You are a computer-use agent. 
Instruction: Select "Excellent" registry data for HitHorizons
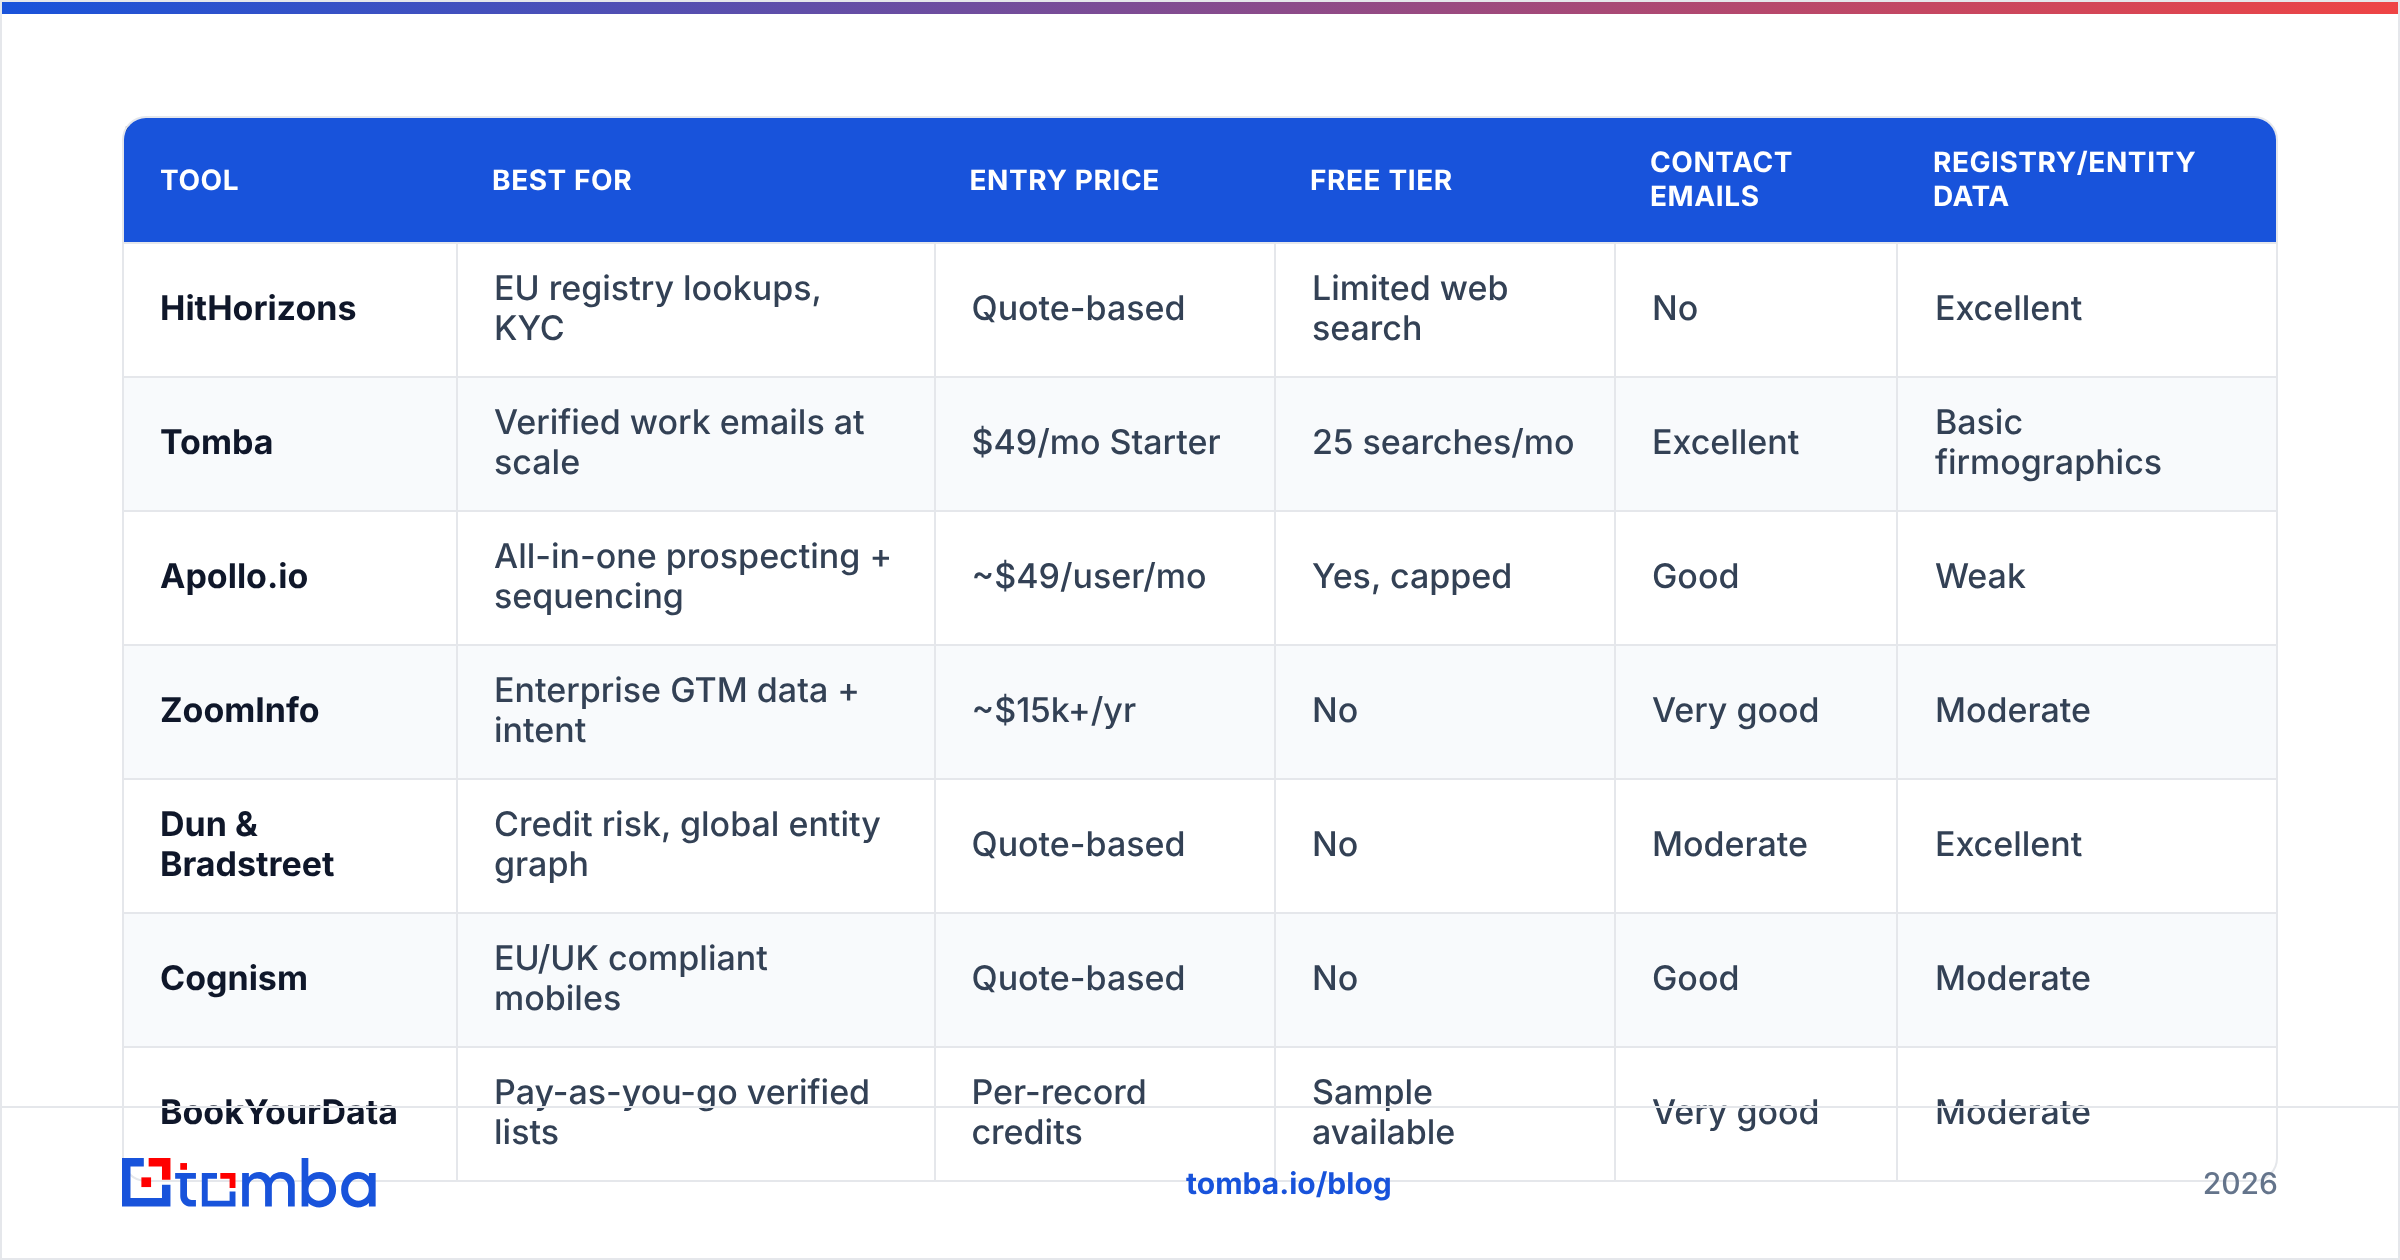[2008, 308]
